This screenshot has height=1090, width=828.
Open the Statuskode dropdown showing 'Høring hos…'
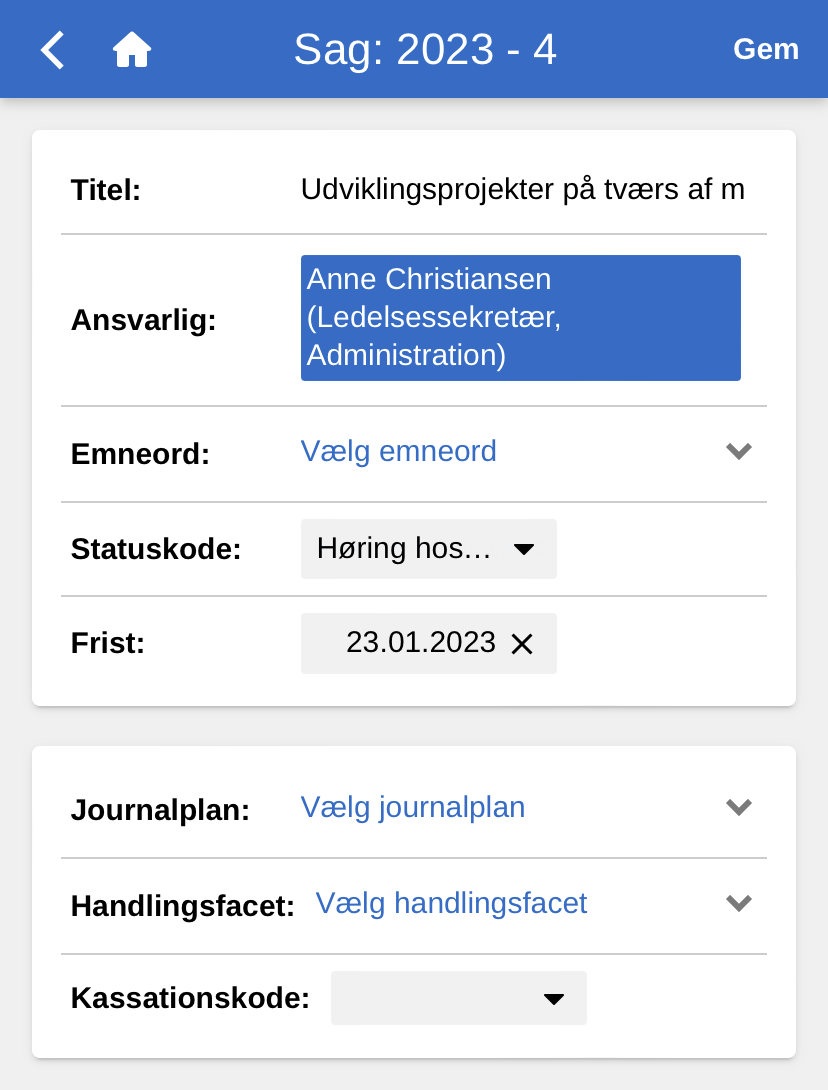[x=428, y=549]
